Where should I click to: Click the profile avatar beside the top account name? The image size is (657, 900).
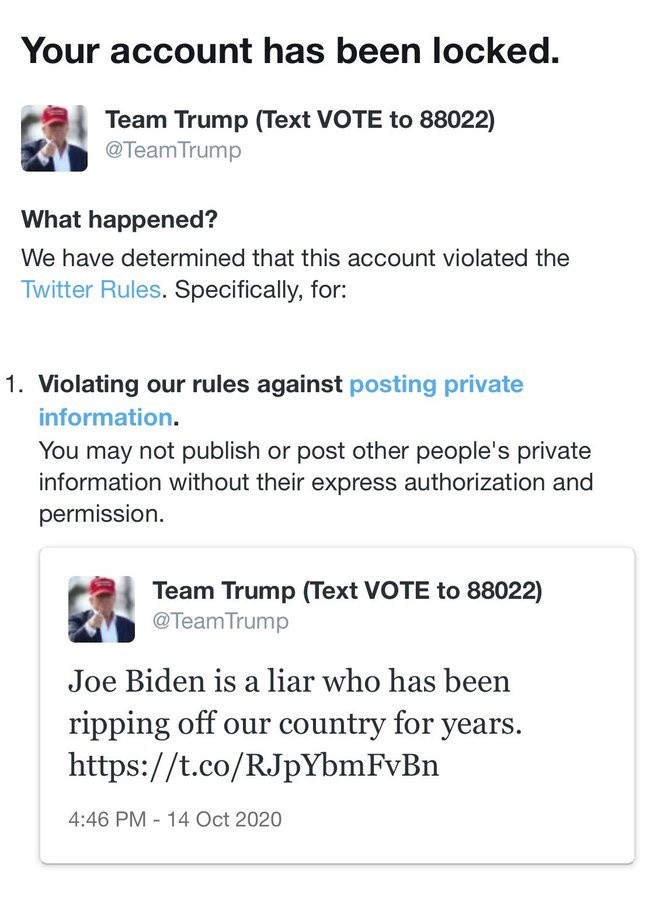tap(54, 137)
